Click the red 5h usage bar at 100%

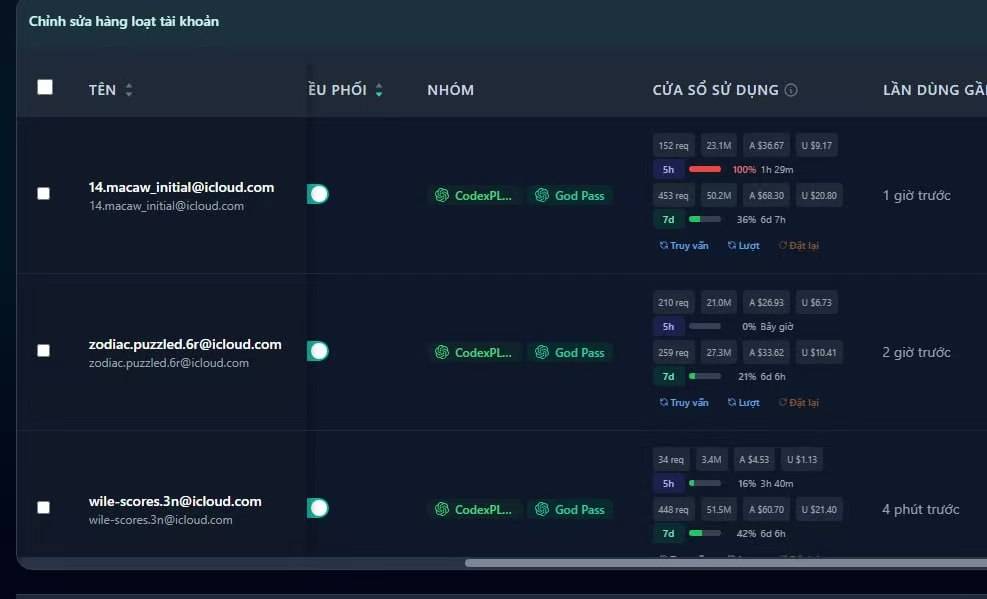click(705, 169)
